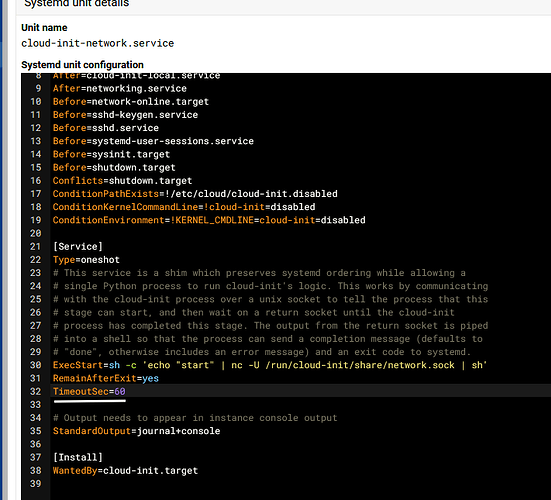Click the ConditionKernelCommandLine line
The image size is (551, 500).
[184, 207]
